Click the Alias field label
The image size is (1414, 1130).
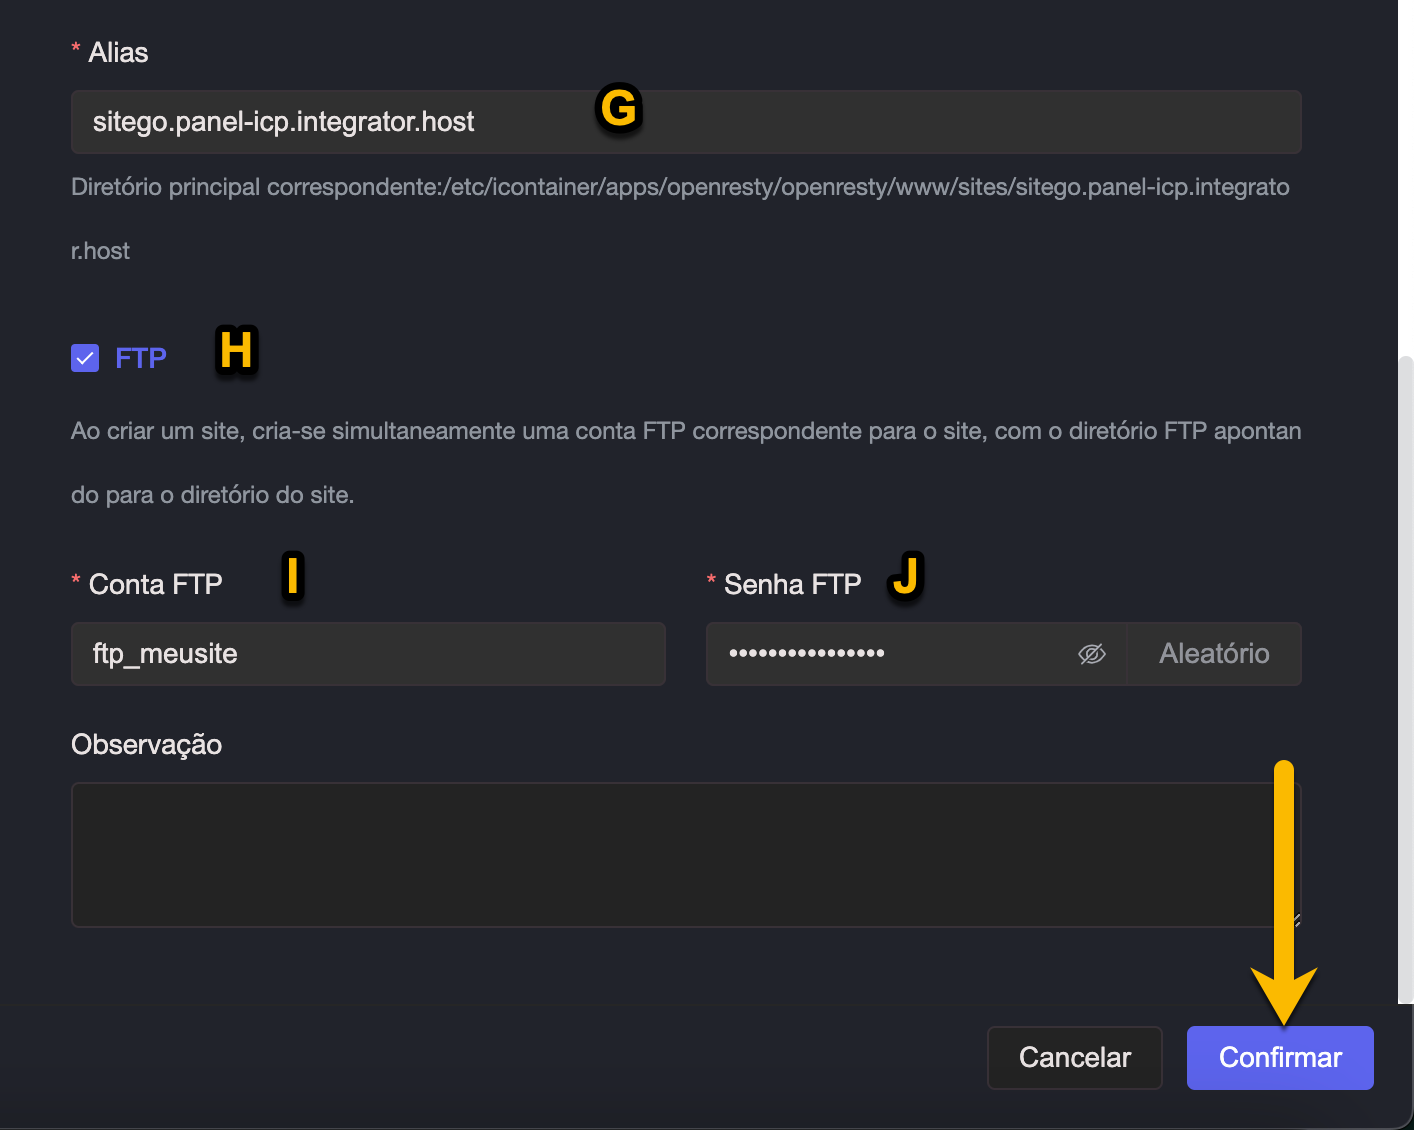pos(118,53)
